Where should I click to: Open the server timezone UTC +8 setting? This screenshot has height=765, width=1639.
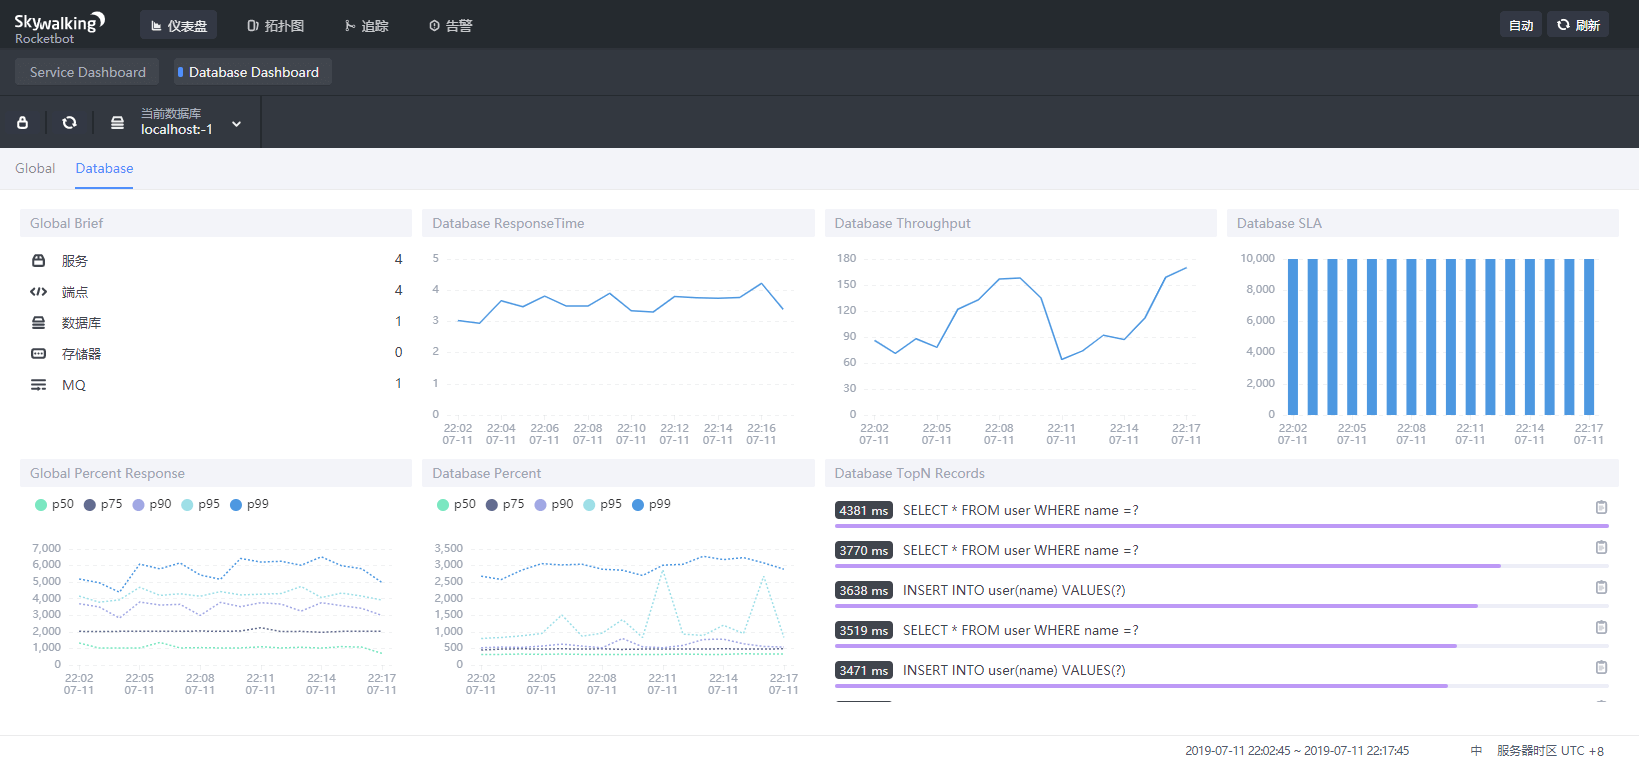(1549, 751)
